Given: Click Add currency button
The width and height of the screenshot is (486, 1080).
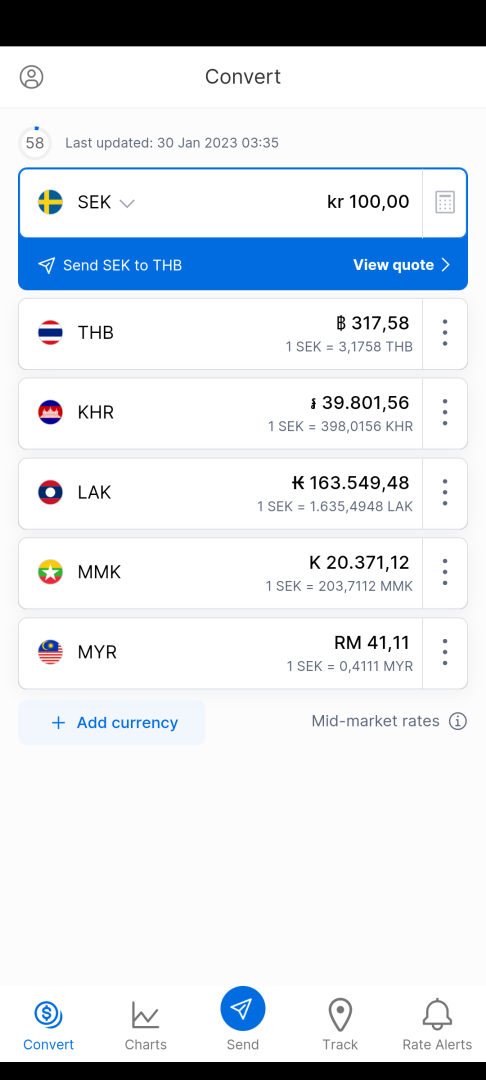Looking at the screenshot, I should 112,723.
